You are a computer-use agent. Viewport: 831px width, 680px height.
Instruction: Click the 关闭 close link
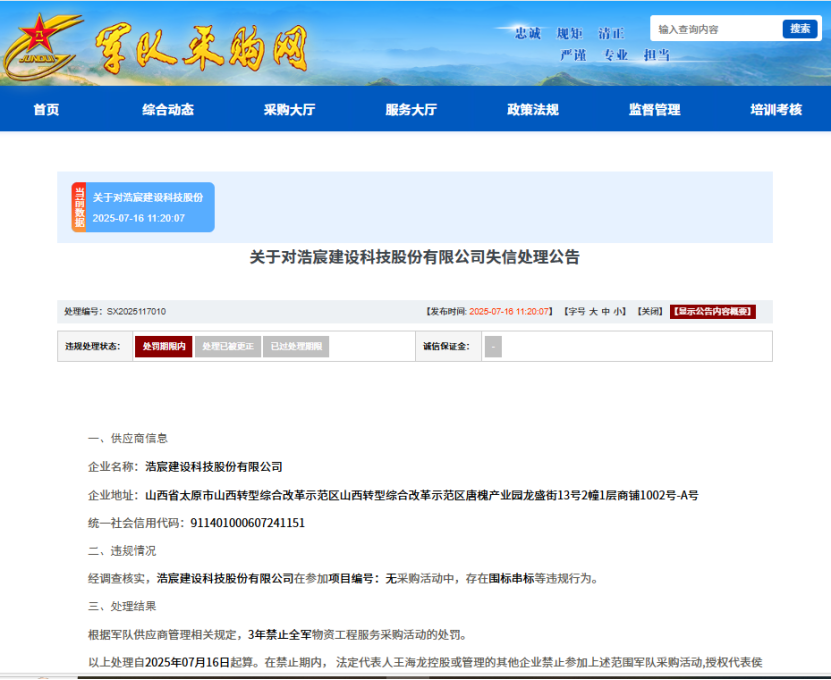coord(650,312)
